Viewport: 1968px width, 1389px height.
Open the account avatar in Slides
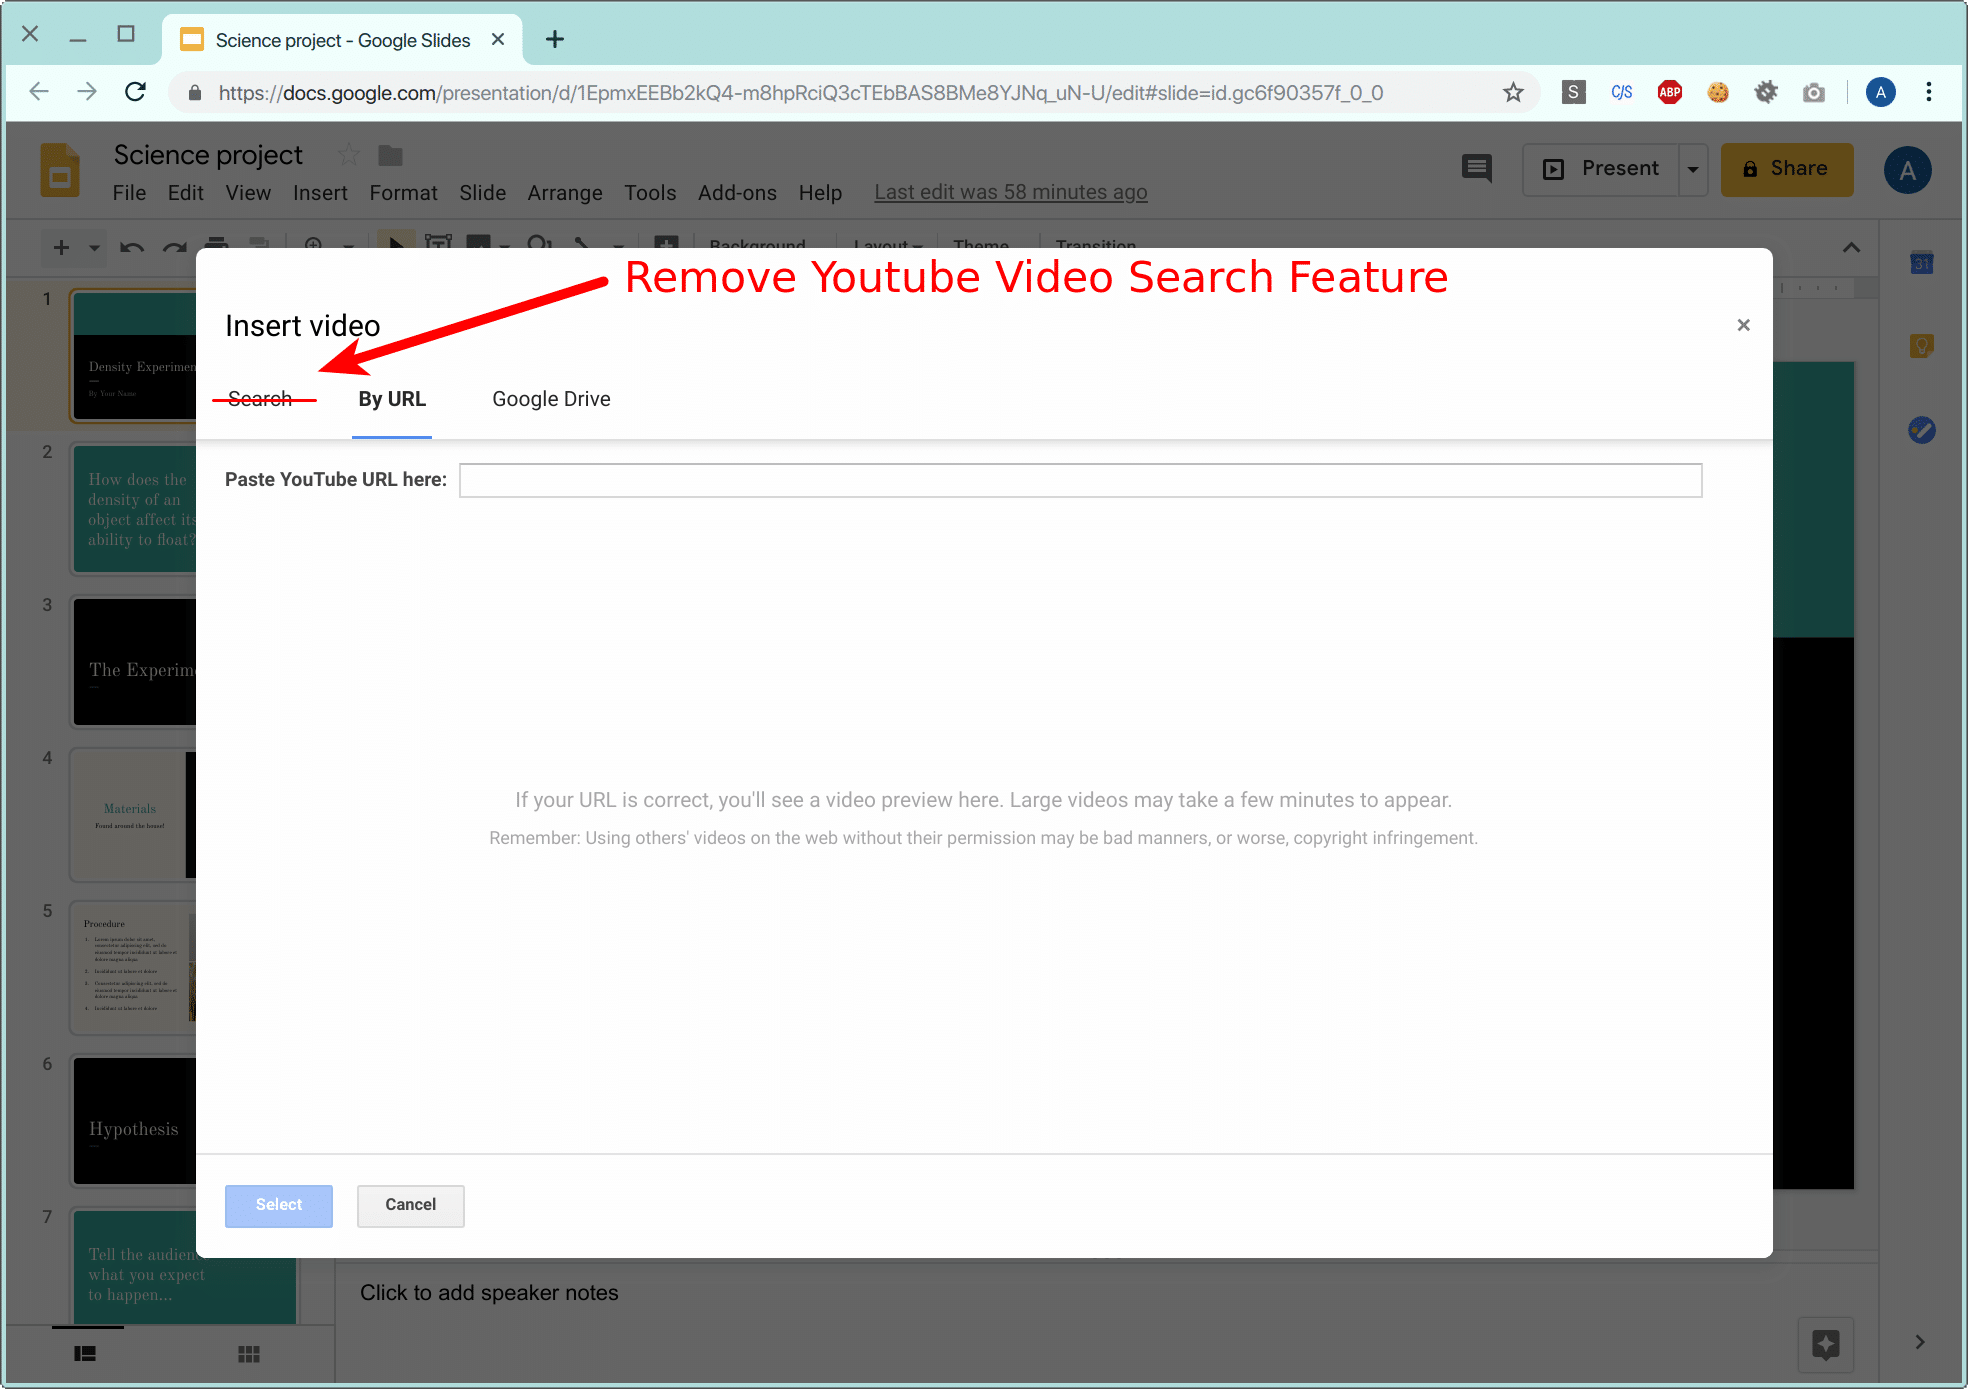[x=1907, y=170]
